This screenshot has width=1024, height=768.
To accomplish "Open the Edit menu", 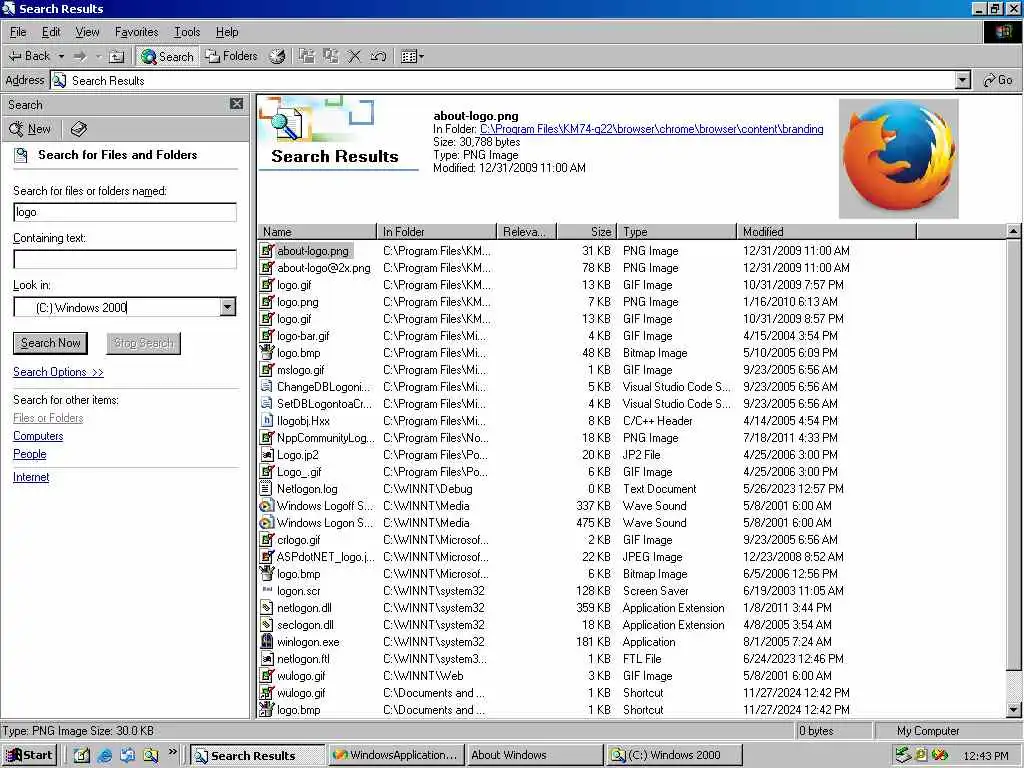I will [51, 32].
